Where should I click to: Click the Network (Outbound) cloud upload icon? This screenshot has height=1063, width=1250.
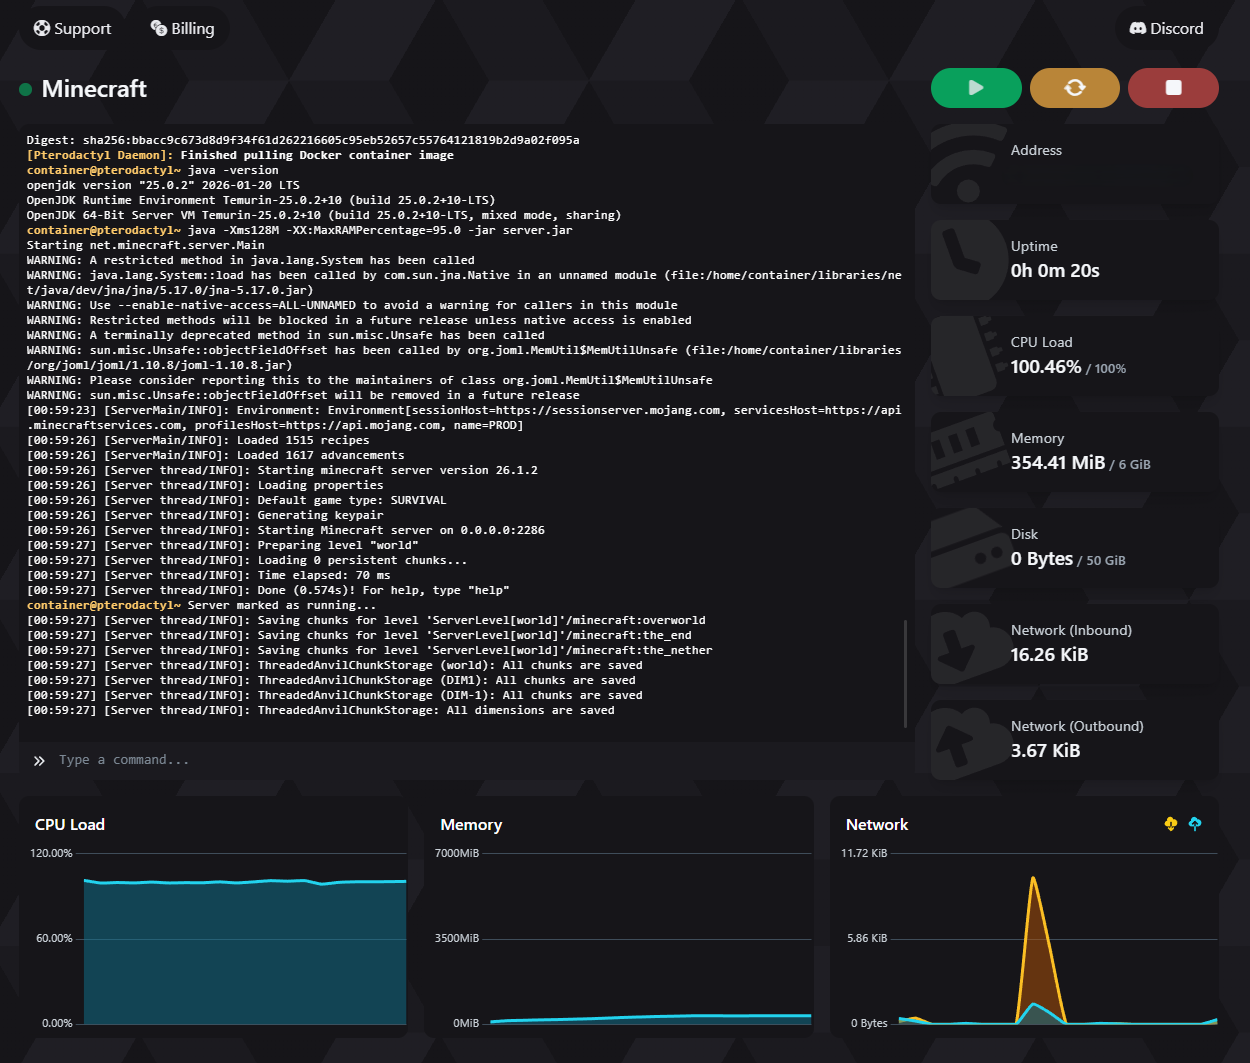[x=962, y=739]
